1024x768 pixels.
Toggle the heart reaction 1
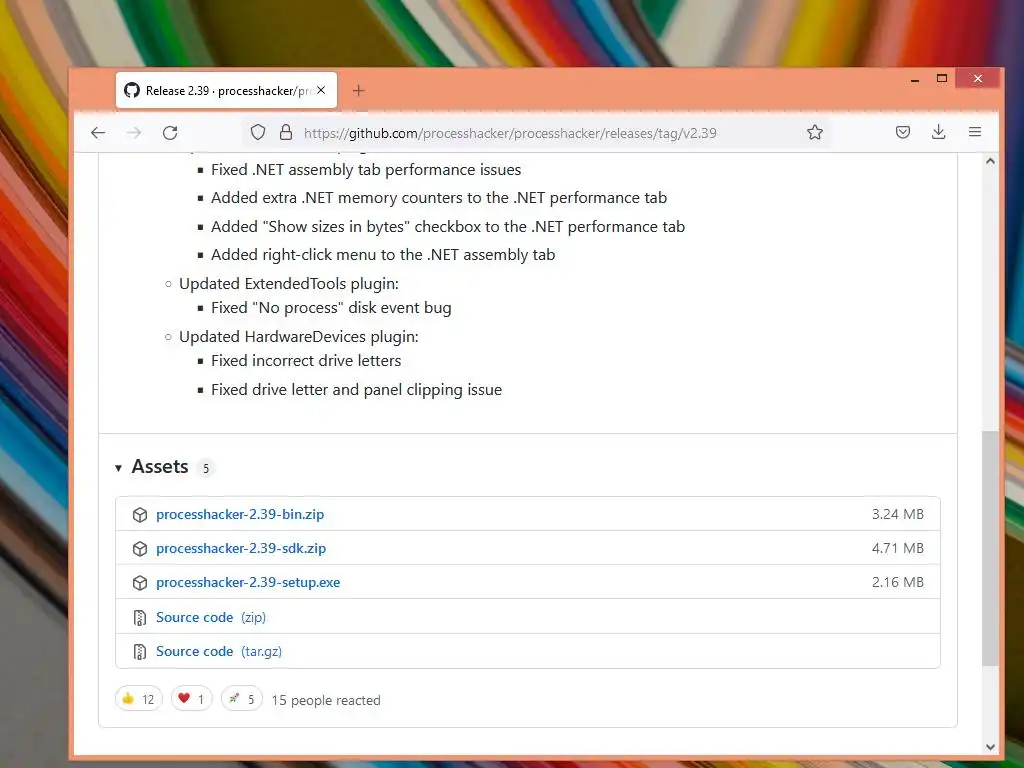191,699
